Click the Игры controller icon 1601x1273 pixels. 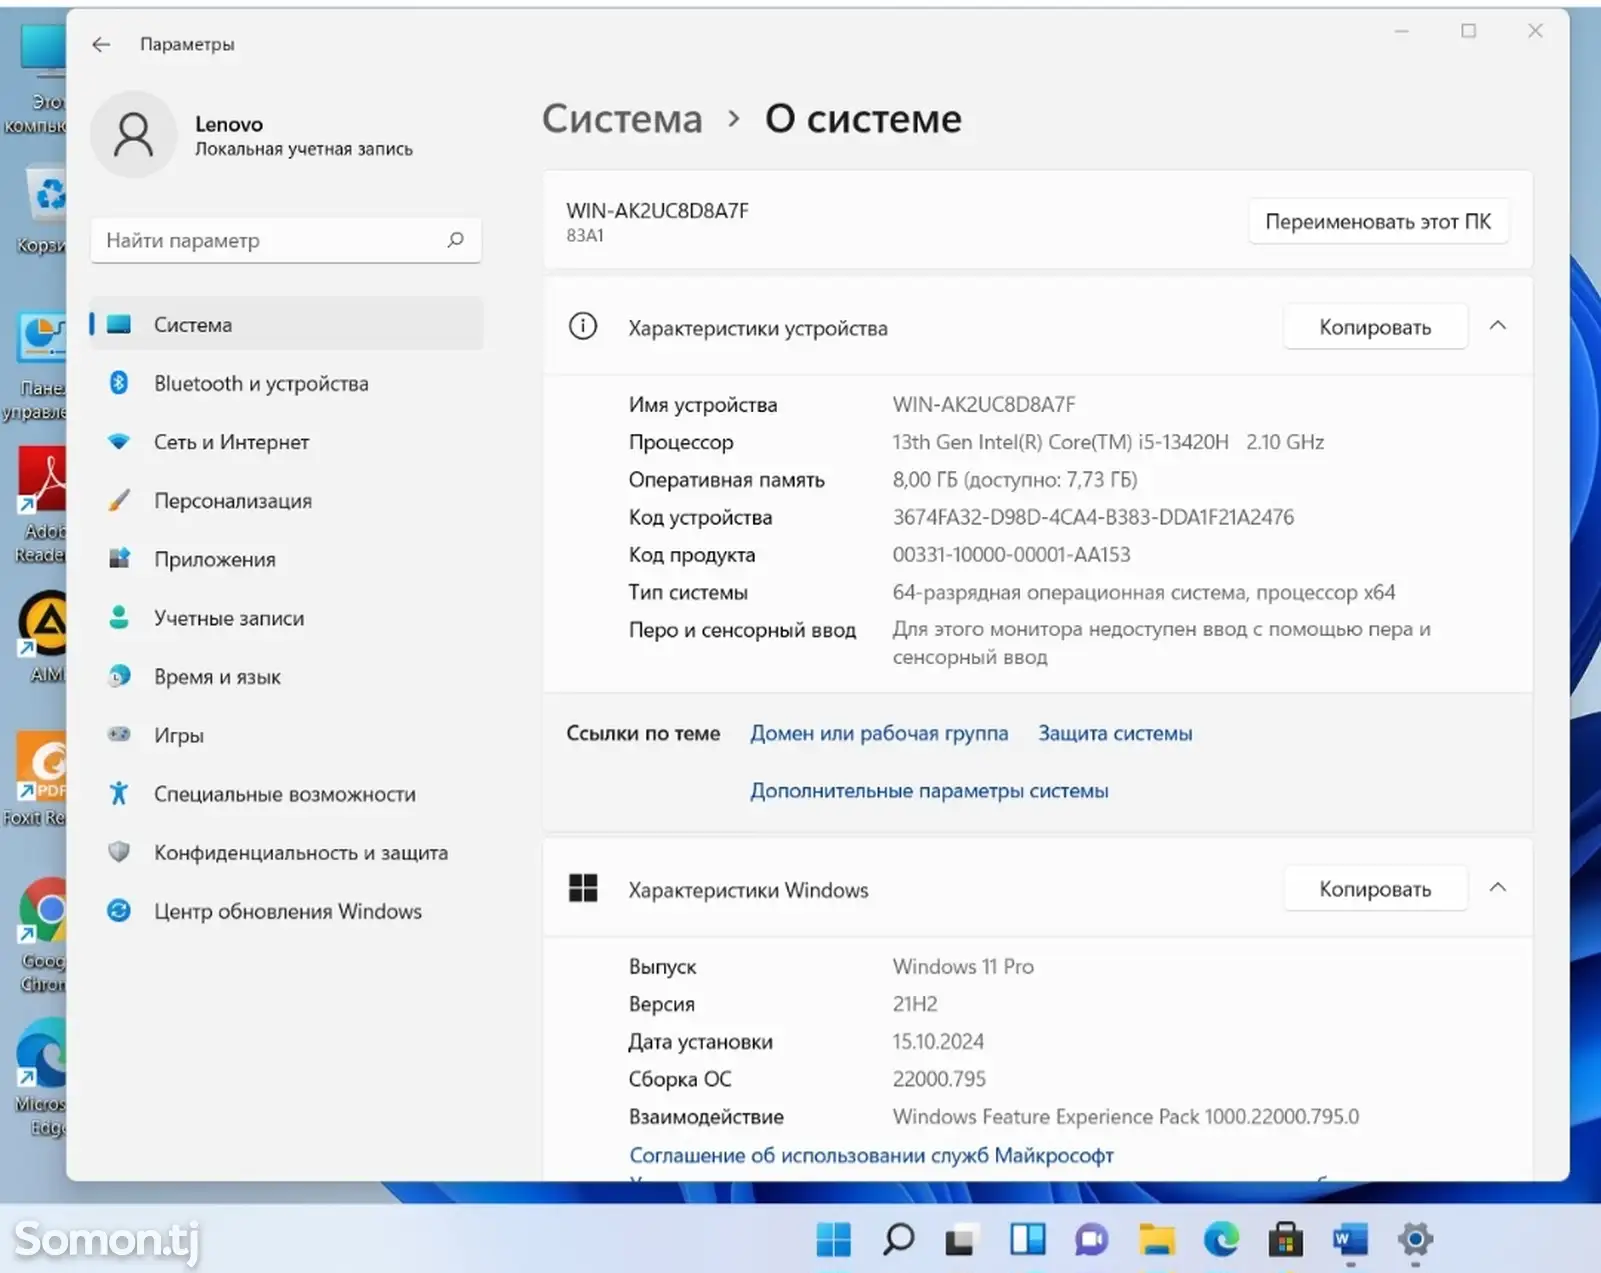click(x=119, y=734)
